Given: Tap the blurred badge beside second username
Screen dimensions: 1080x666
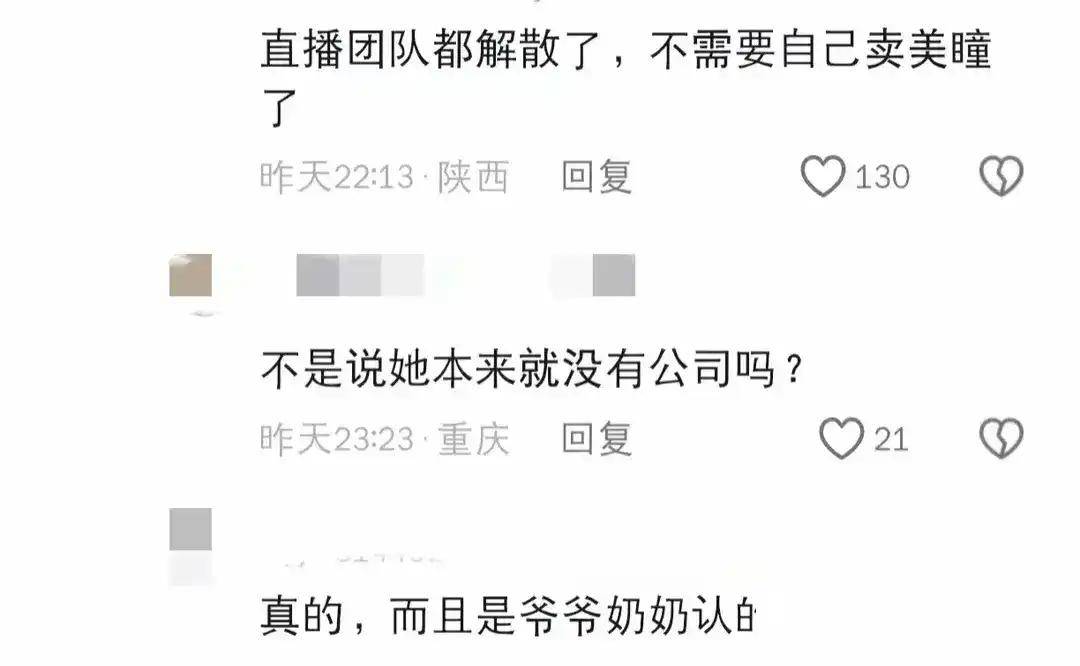Looking at the screenshot, I should [594, 275].
